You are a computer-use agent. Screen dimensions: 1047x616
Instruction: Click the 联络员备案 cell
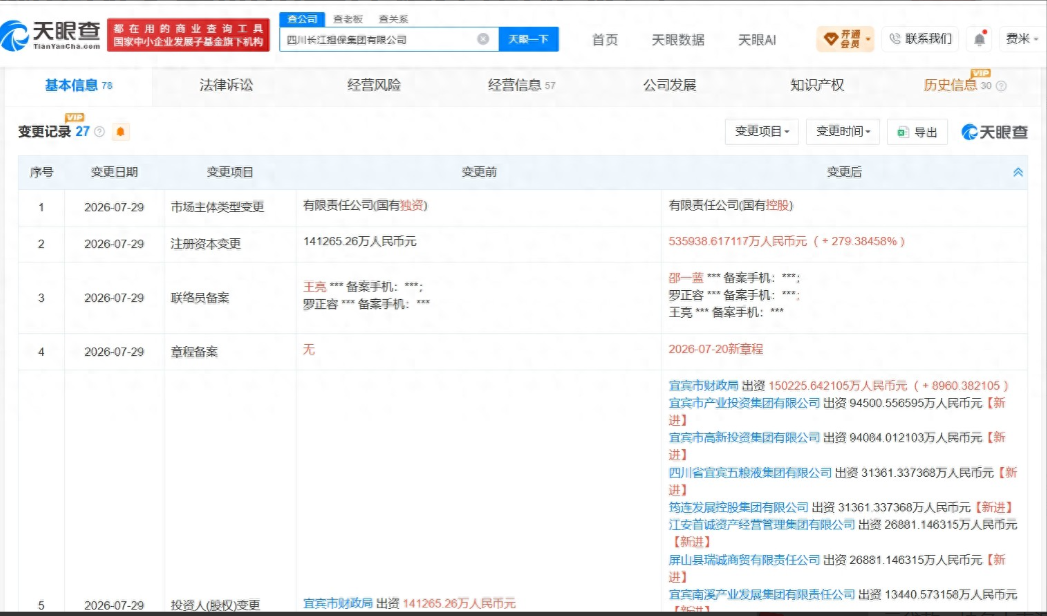pos(200,298)
